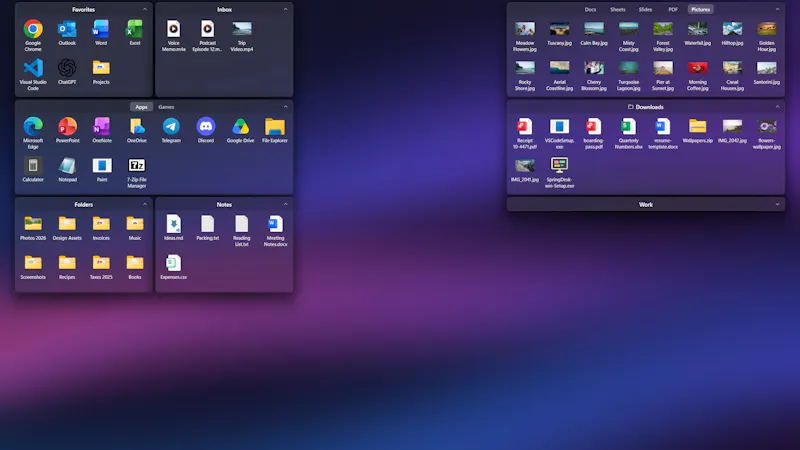Collapse the Notes group
The width and height of the screenshot is (800, 450).
pos(285,204)
